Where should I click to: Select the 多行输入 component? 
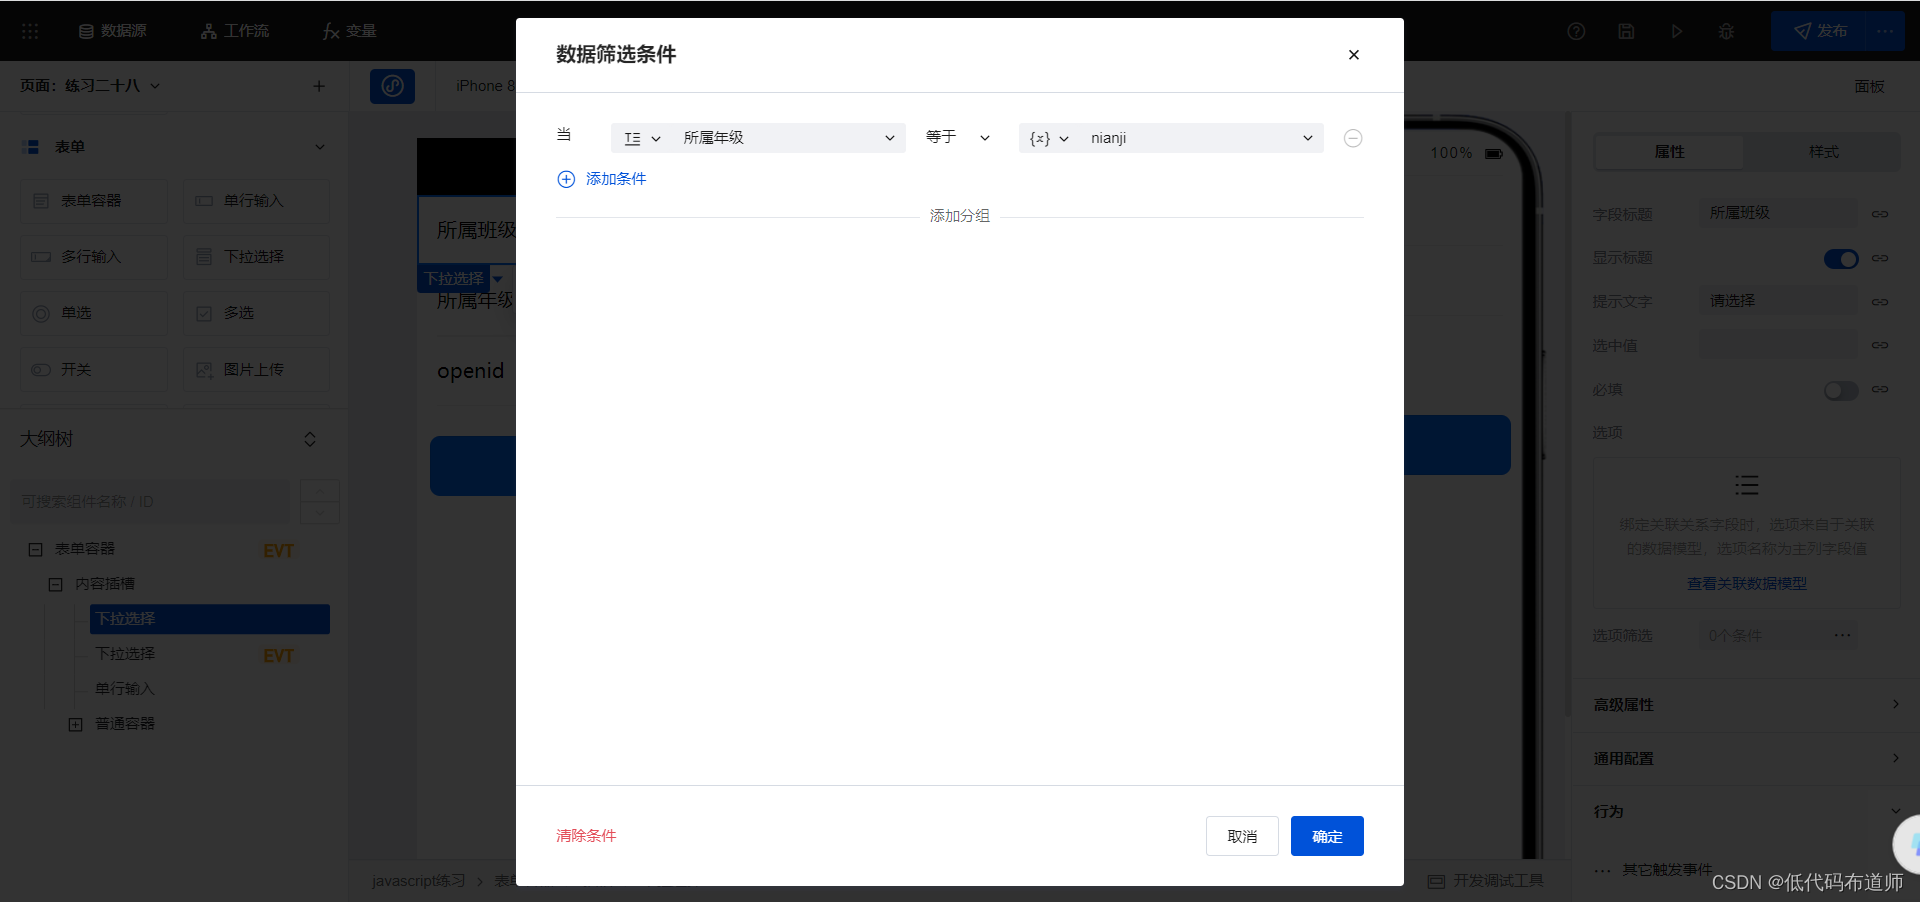[94, 257]
